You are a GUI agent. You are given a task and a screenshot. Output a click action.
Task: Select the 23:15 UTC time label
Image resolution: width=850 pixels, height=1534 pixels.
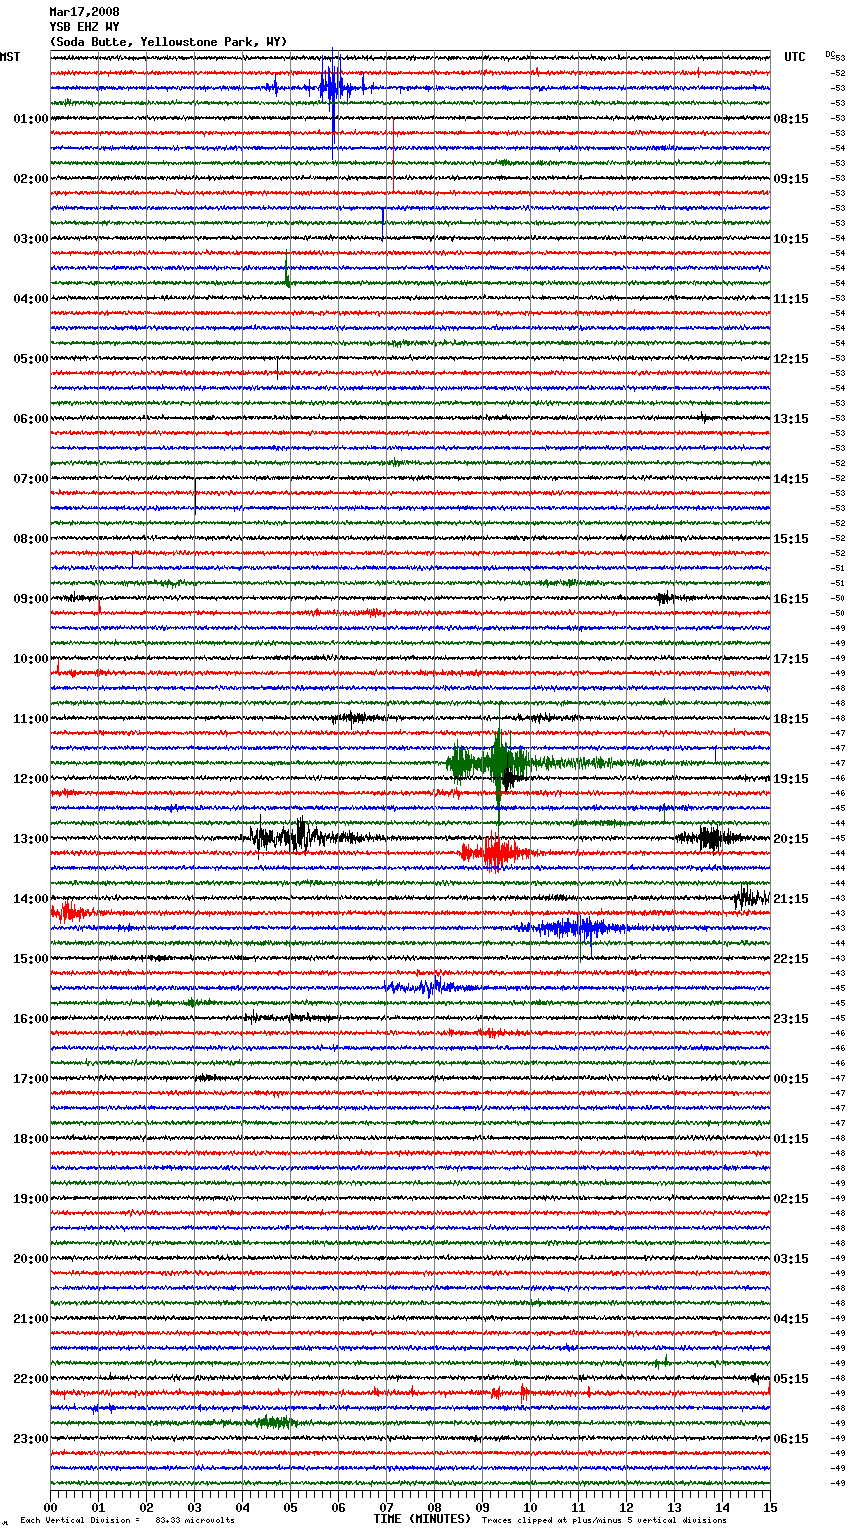click(791, 1019)
